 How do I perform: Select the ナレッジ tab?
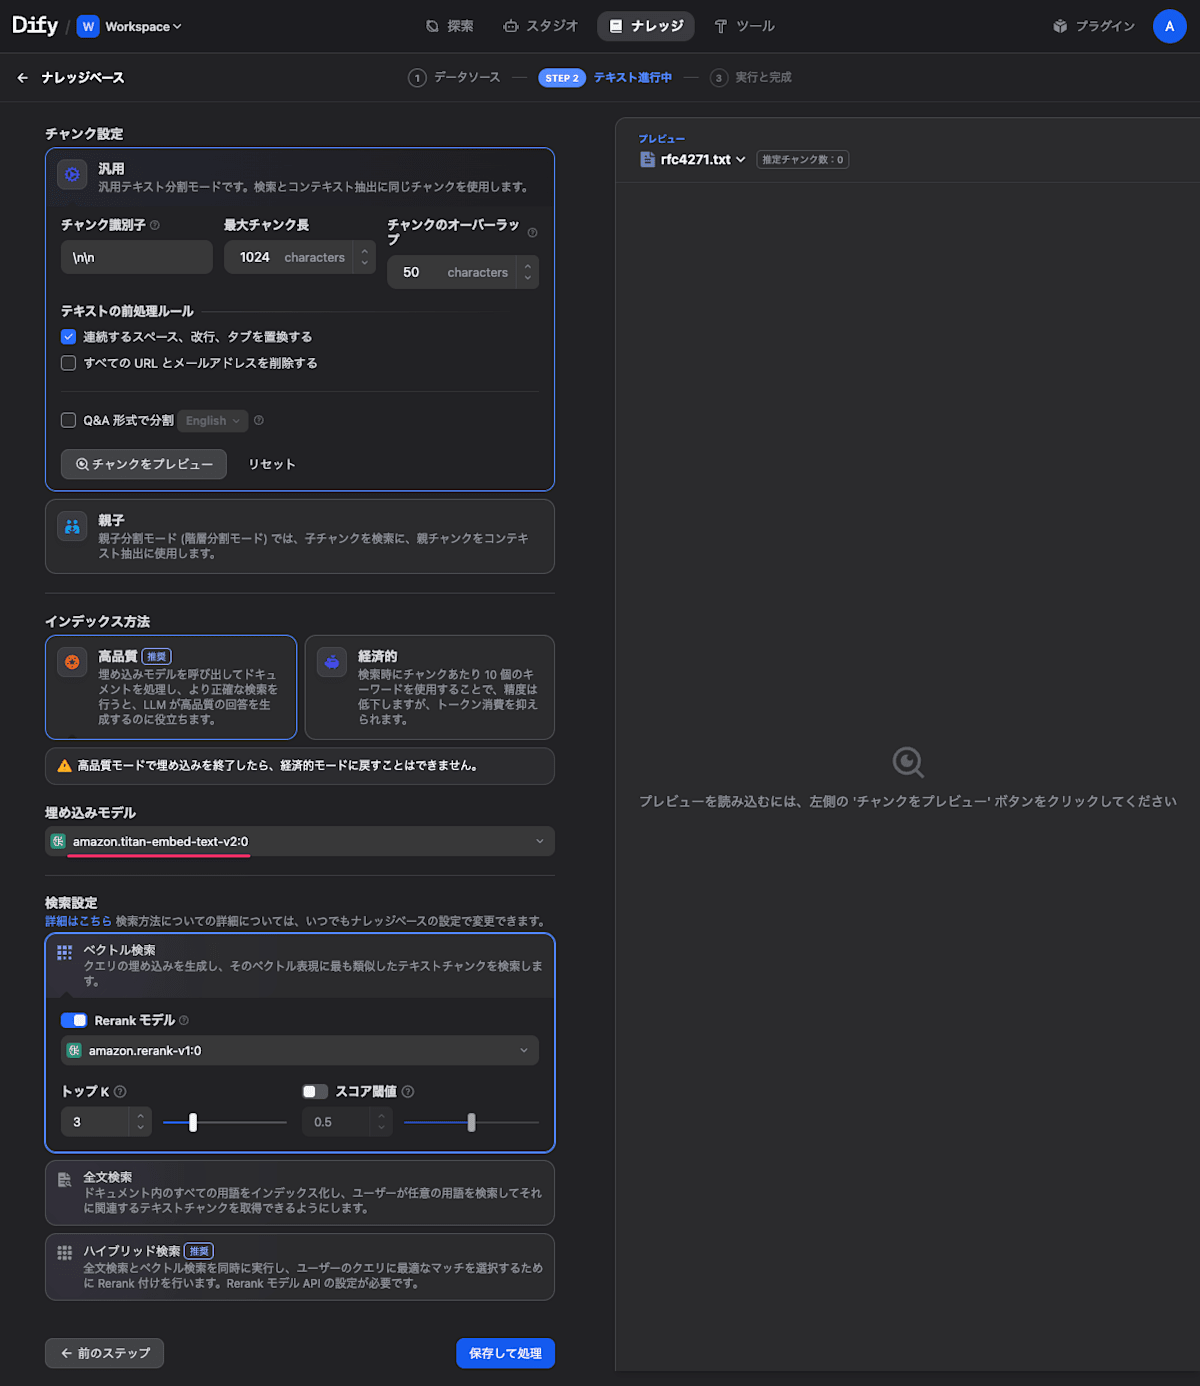pyautogui.click(x=646, y=26)
